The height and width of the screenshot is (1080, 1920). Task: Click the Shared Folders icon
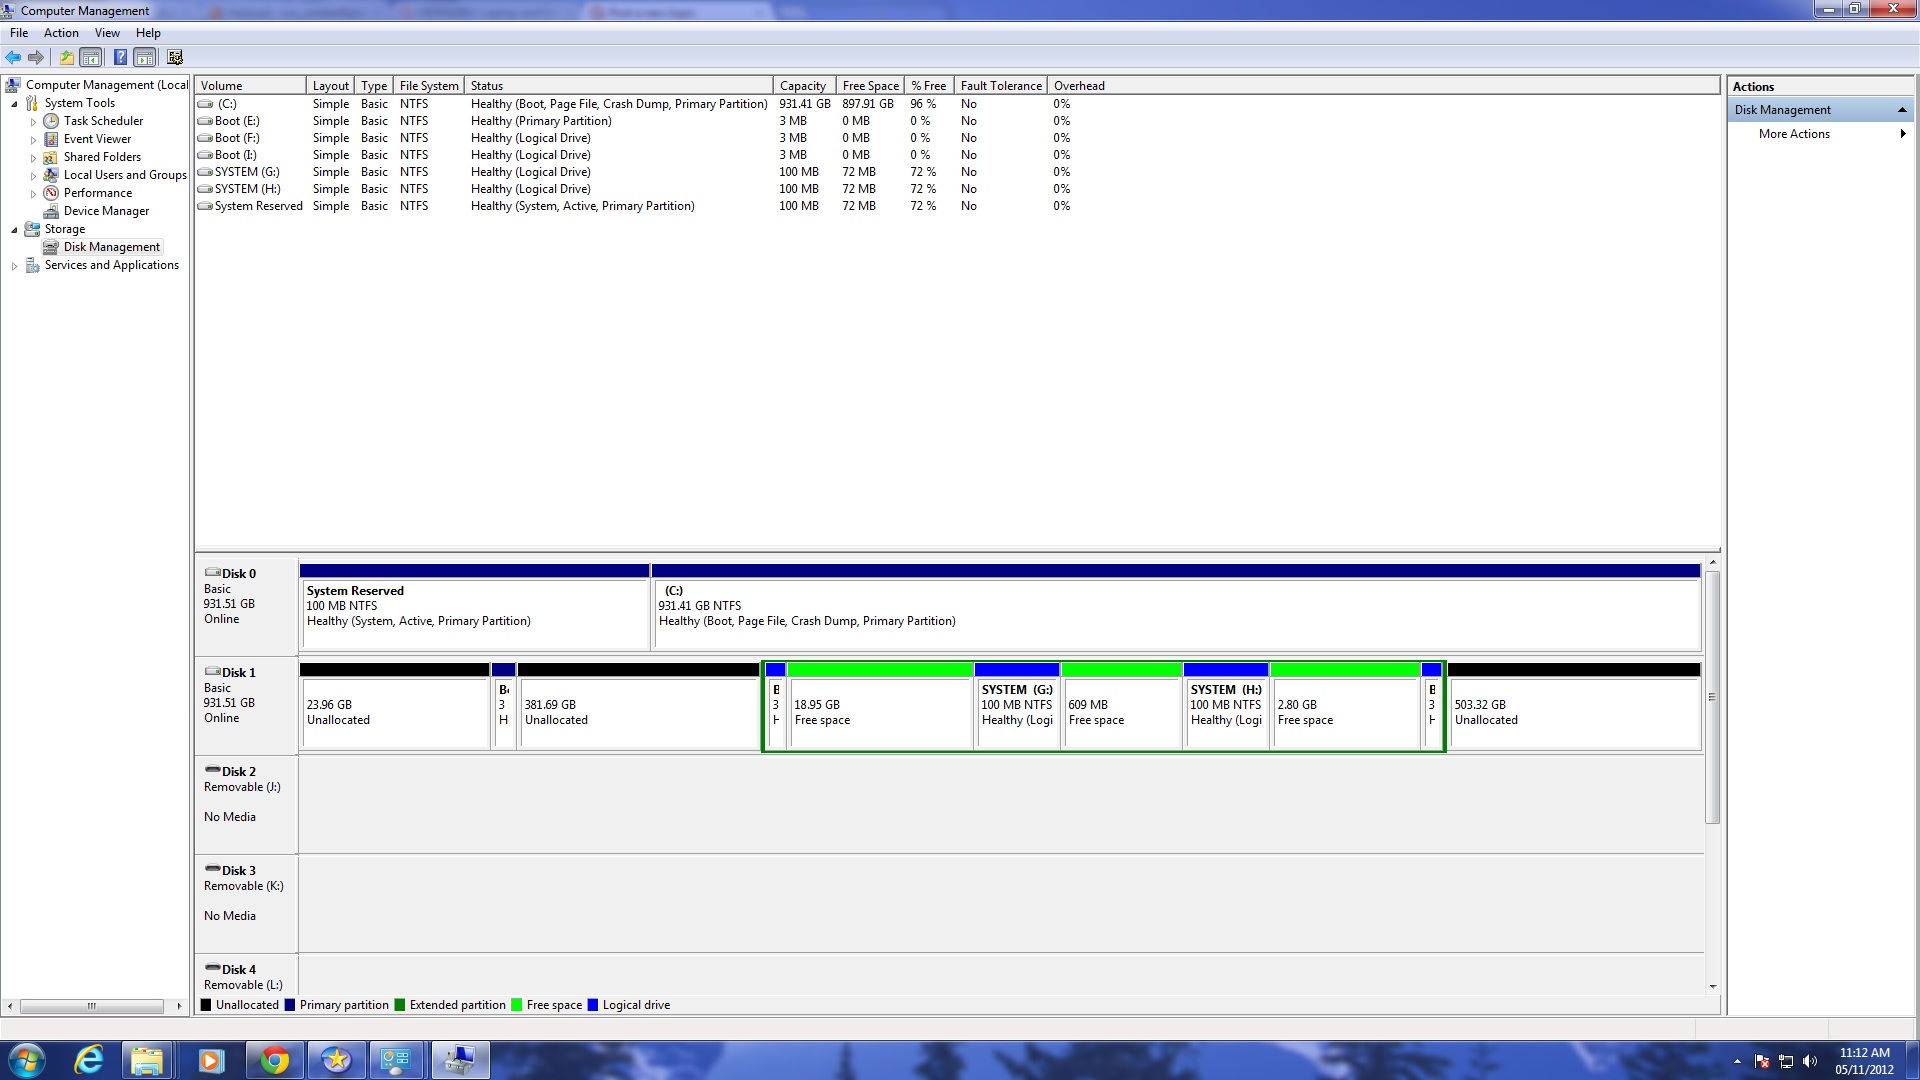[x=51, y=157]
